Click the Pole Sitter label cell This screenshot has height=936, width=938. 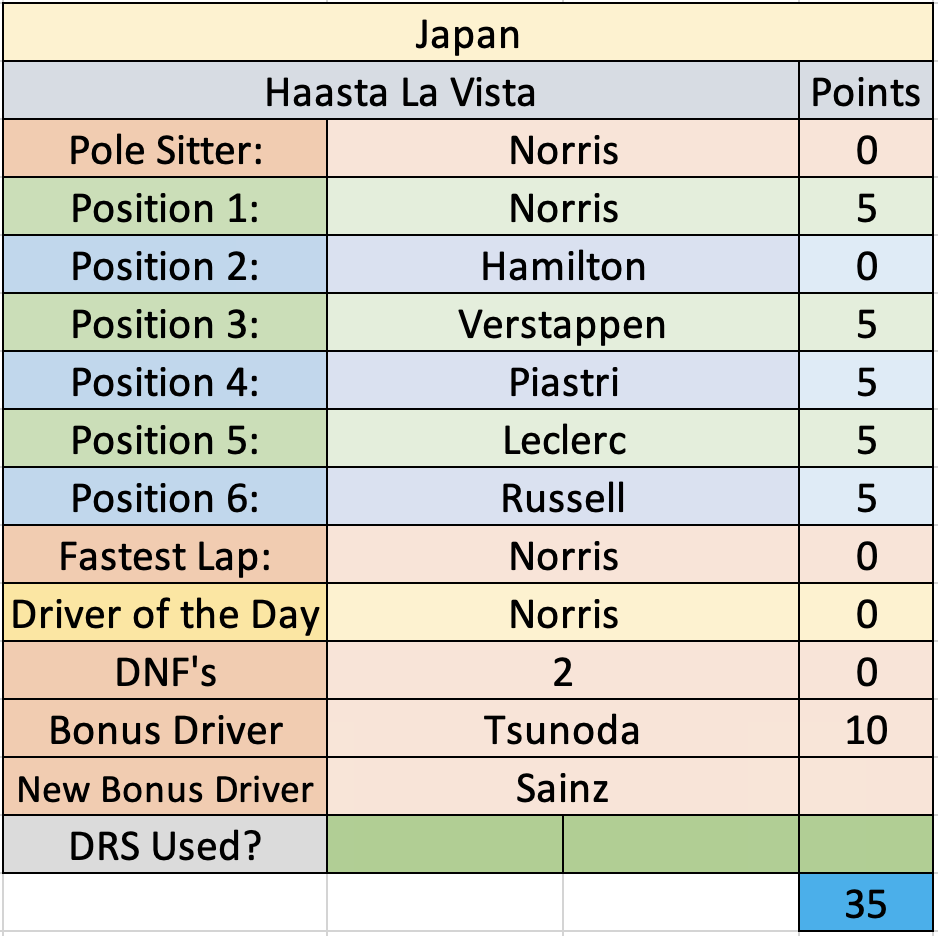pos(165,148)
